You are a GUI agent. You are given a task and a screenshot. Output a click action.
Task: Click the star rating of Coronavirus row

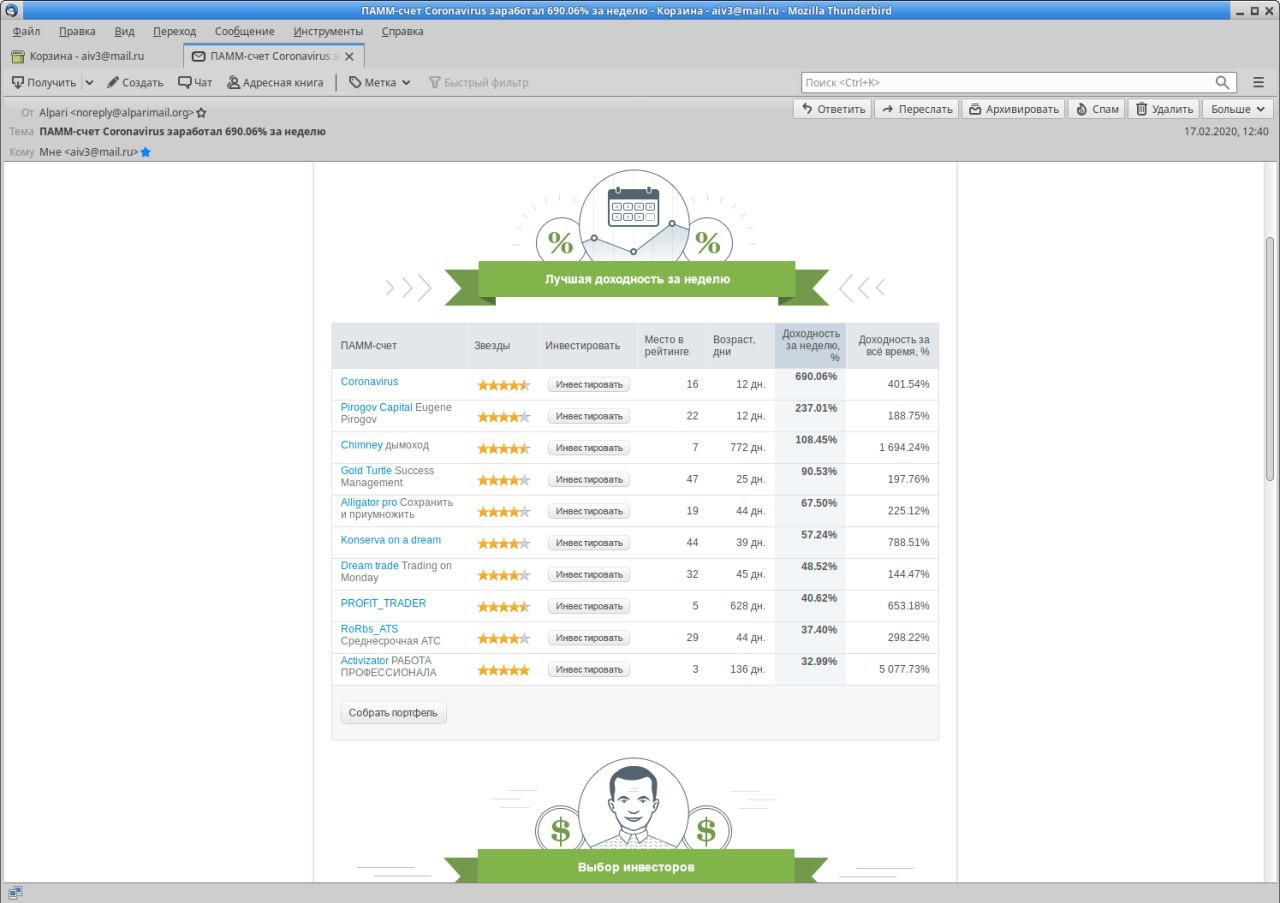tap(504, 384)
